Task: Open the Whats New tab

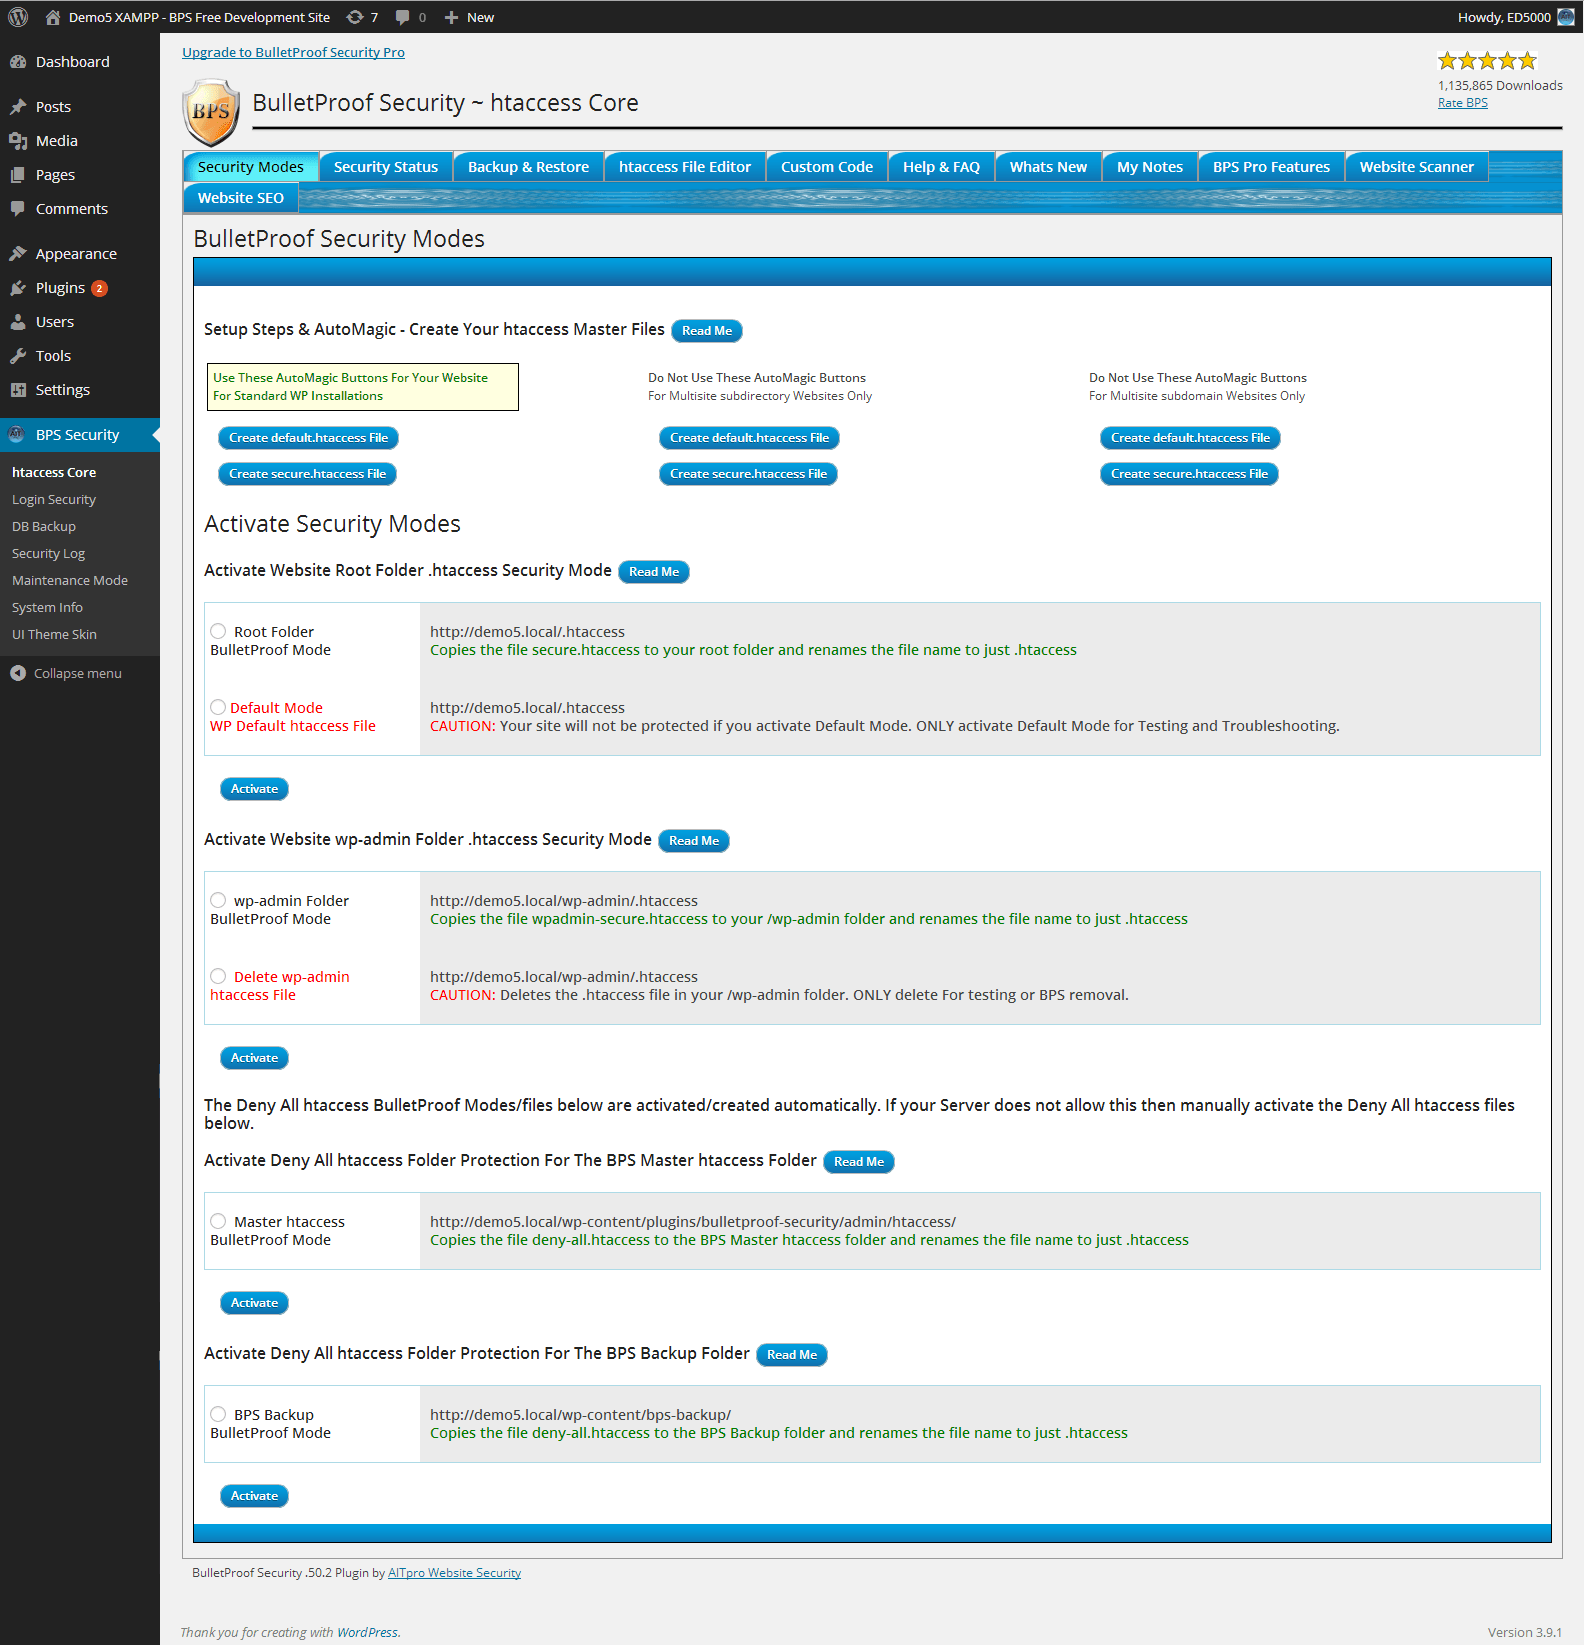Action: click(1048, 167)
